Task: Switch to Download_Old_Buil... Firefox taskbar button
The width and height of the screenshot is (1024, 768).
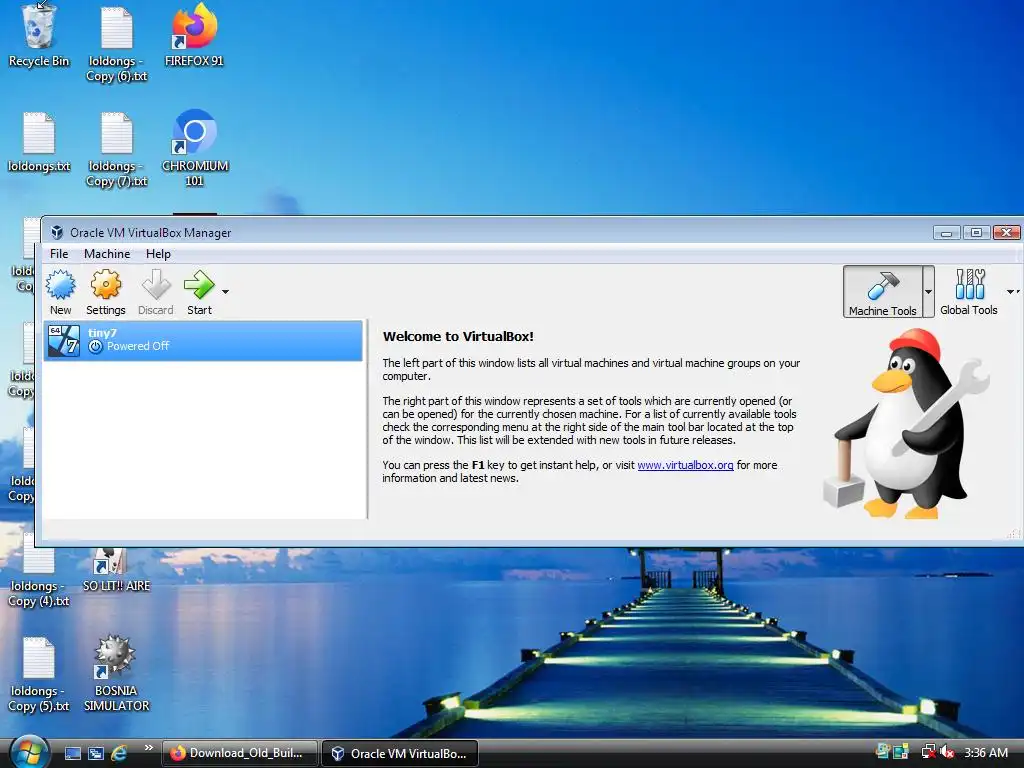Action: (x=240, y=753)
